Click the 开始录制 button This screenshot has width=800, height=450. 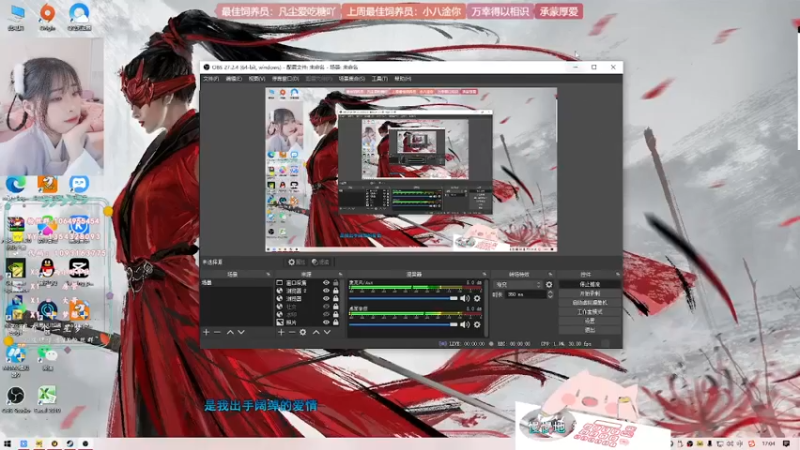[590, 293]
